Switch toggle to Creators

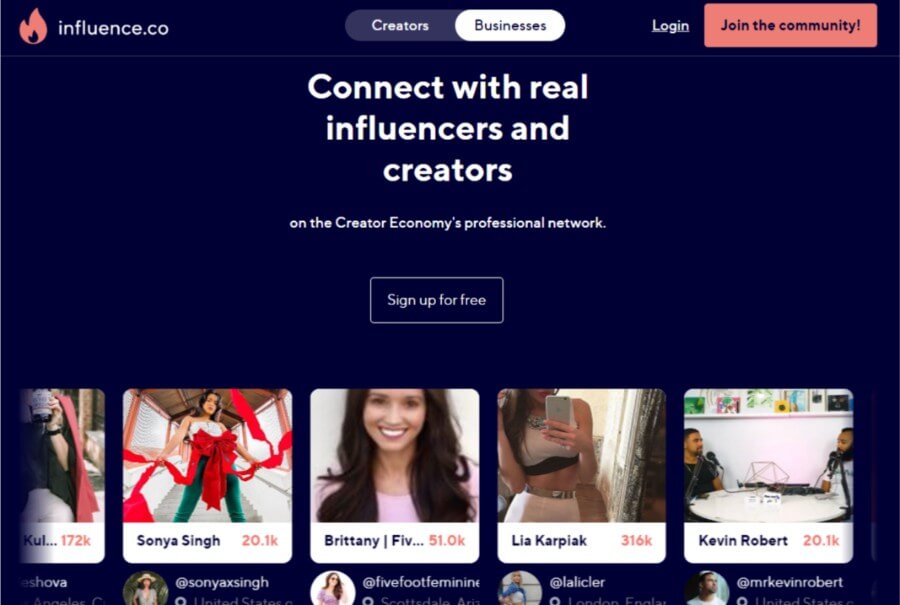[x=400, y=25]
